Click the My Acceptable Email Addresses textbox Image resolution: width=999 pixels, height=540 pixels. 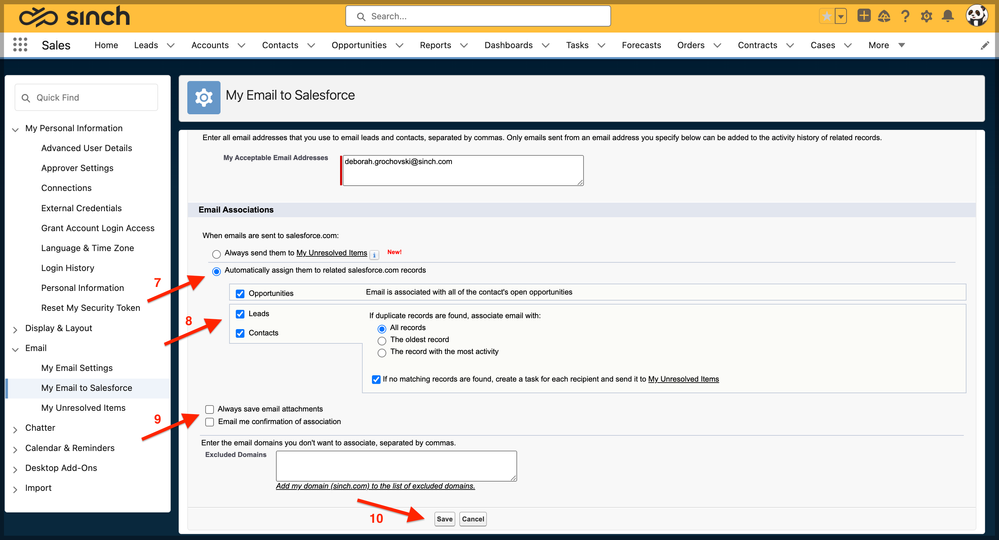(x=463, y=171)
